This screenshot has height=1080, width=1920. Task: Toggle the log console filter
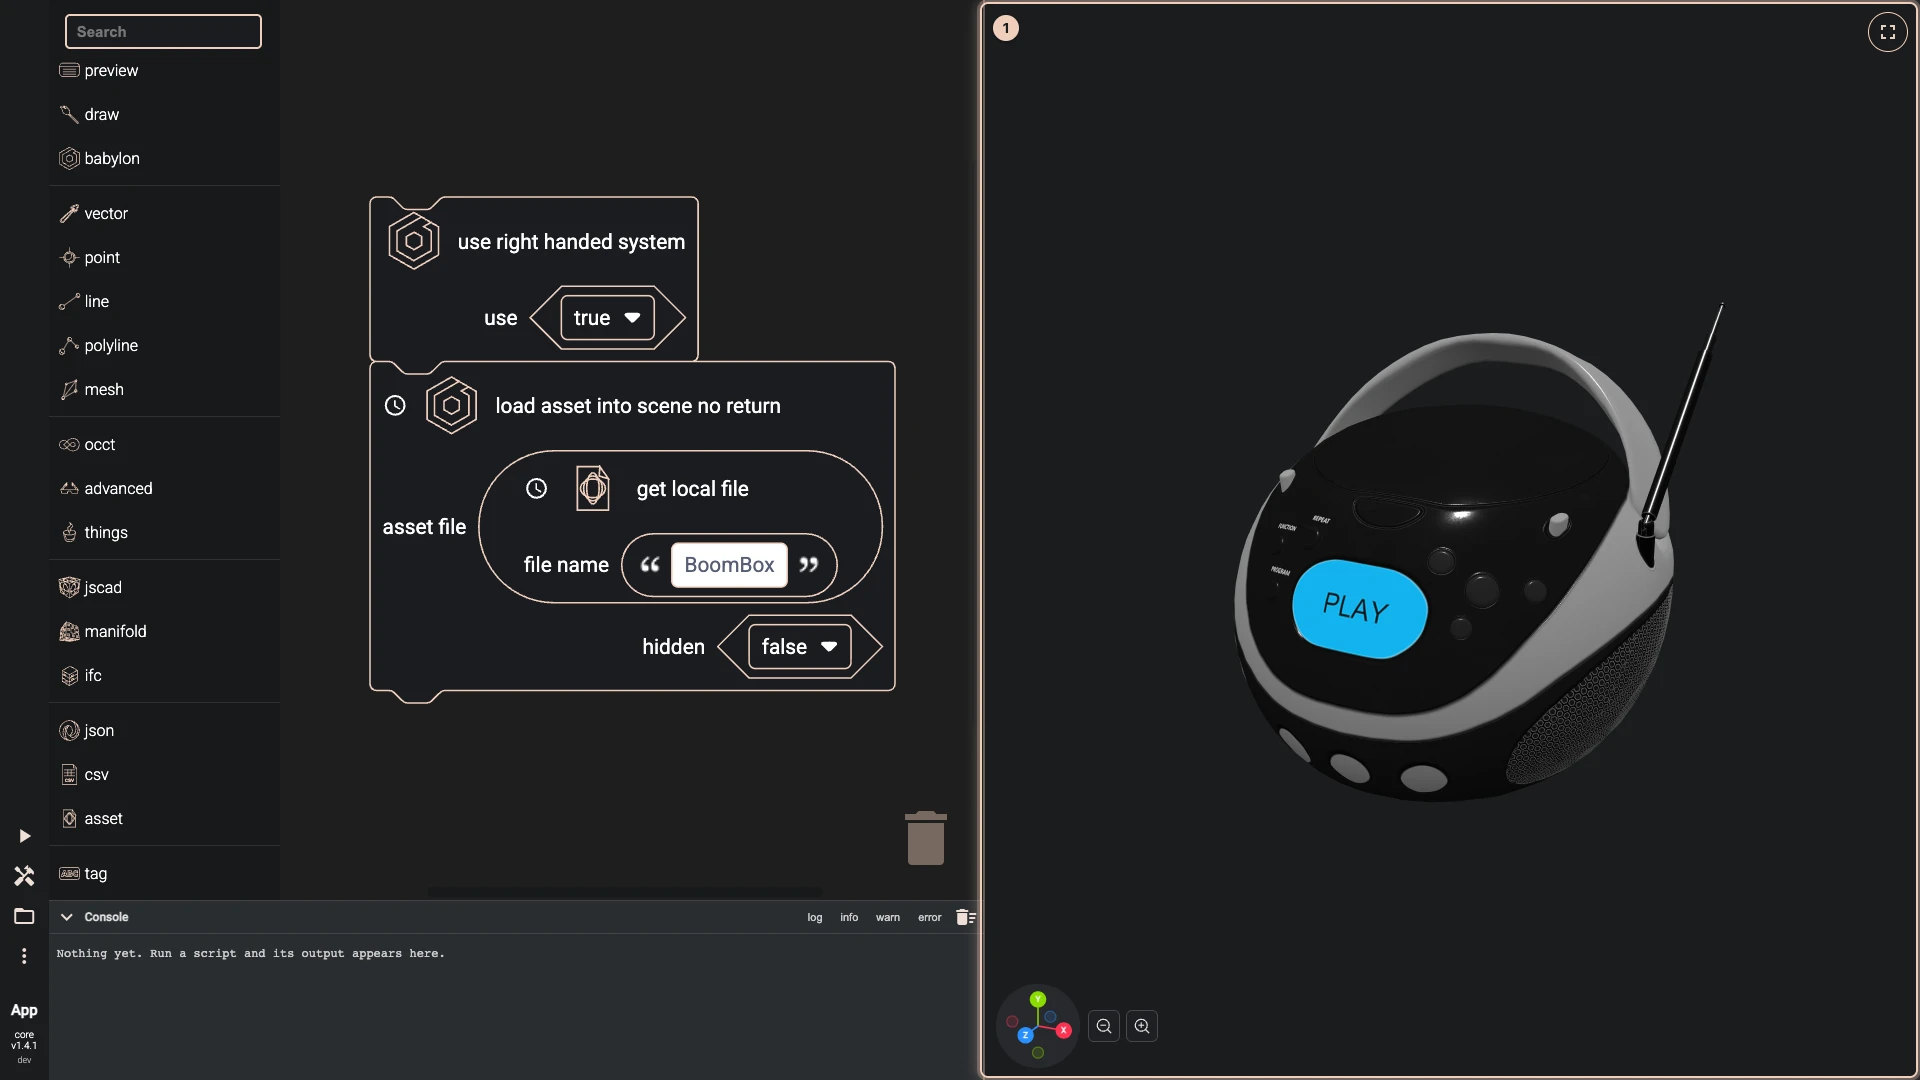815,917
